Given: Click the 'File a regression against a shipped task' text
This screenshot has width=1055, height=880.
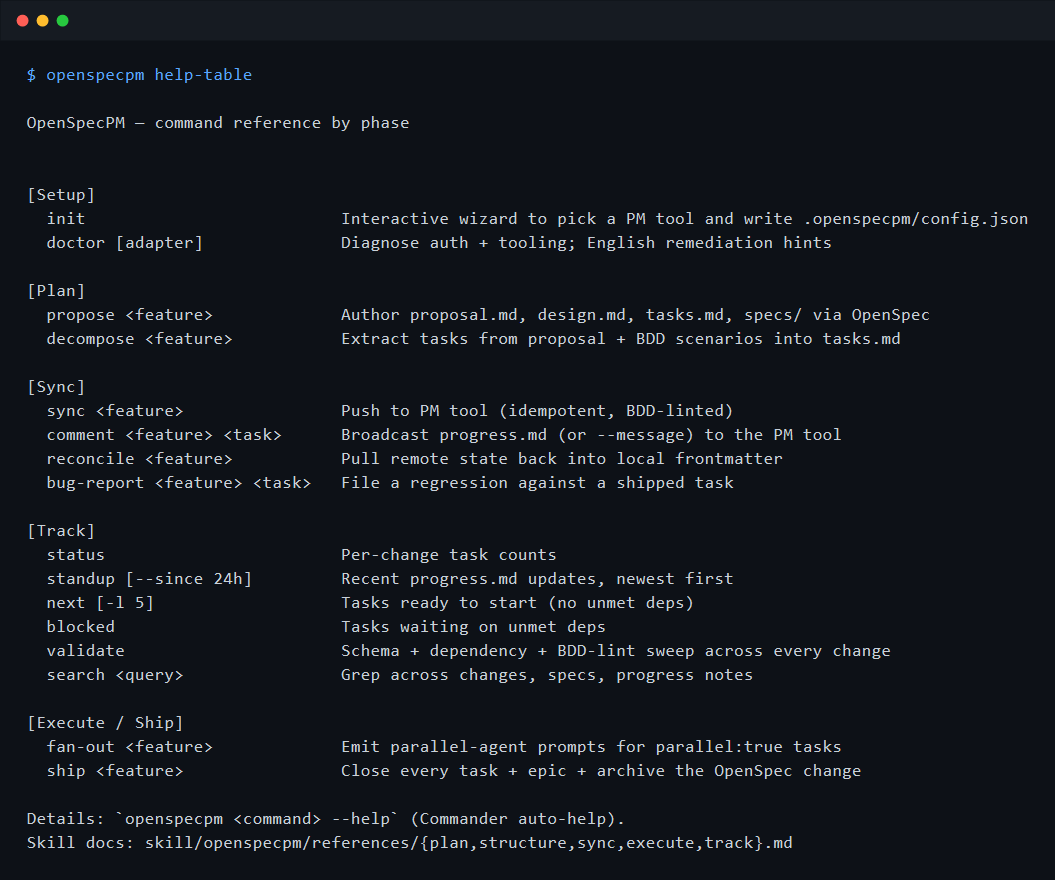Looking at the screenshot, I should (537, 483).
